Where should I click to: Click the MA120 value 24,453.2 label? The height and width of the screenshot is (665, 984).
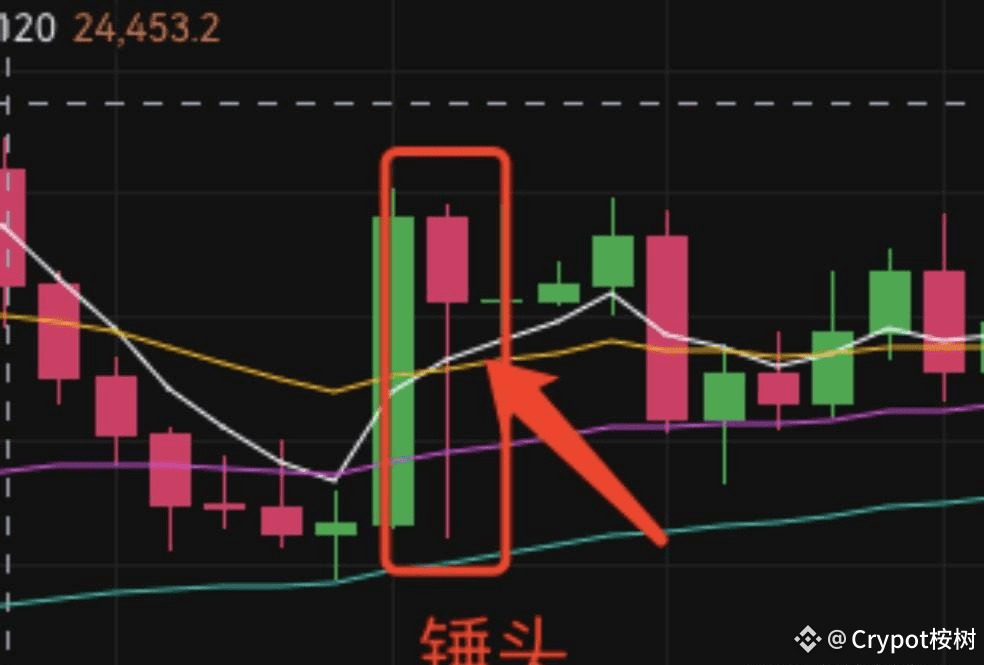click(147, 28)
